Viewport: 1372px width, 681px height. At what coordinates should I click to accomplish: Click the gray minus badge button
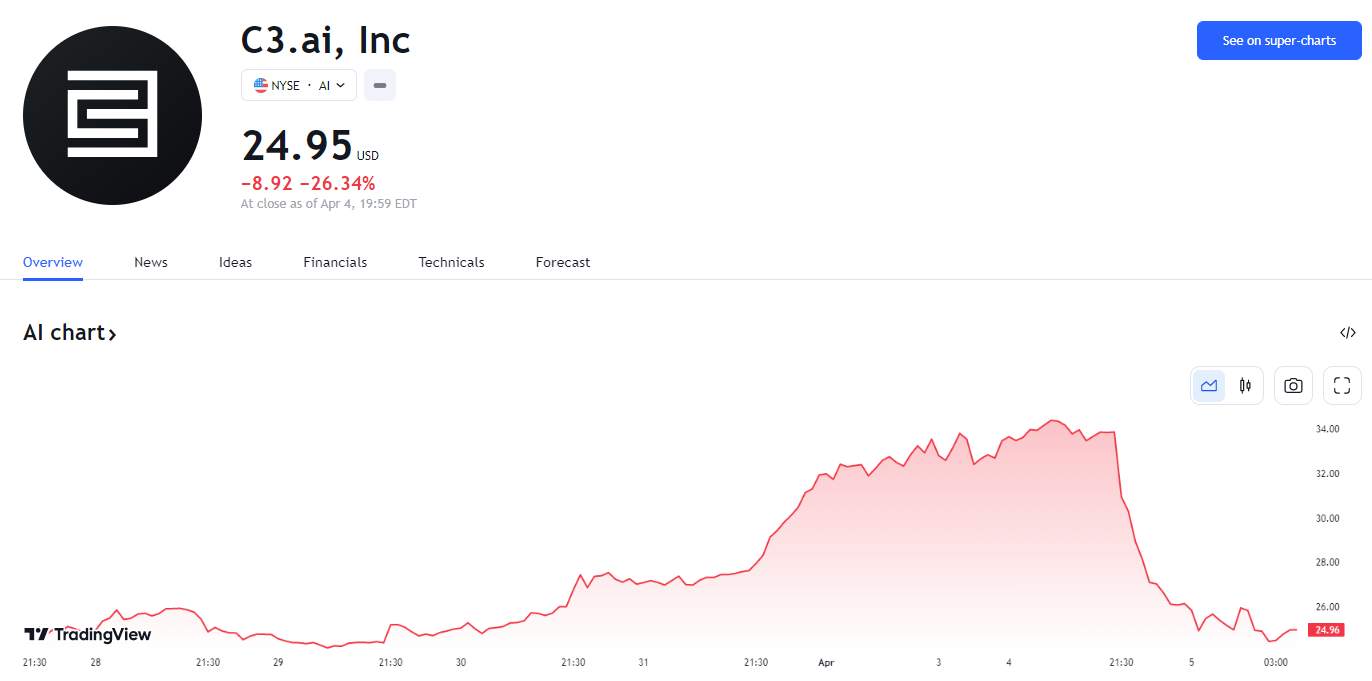coord(380,86)
